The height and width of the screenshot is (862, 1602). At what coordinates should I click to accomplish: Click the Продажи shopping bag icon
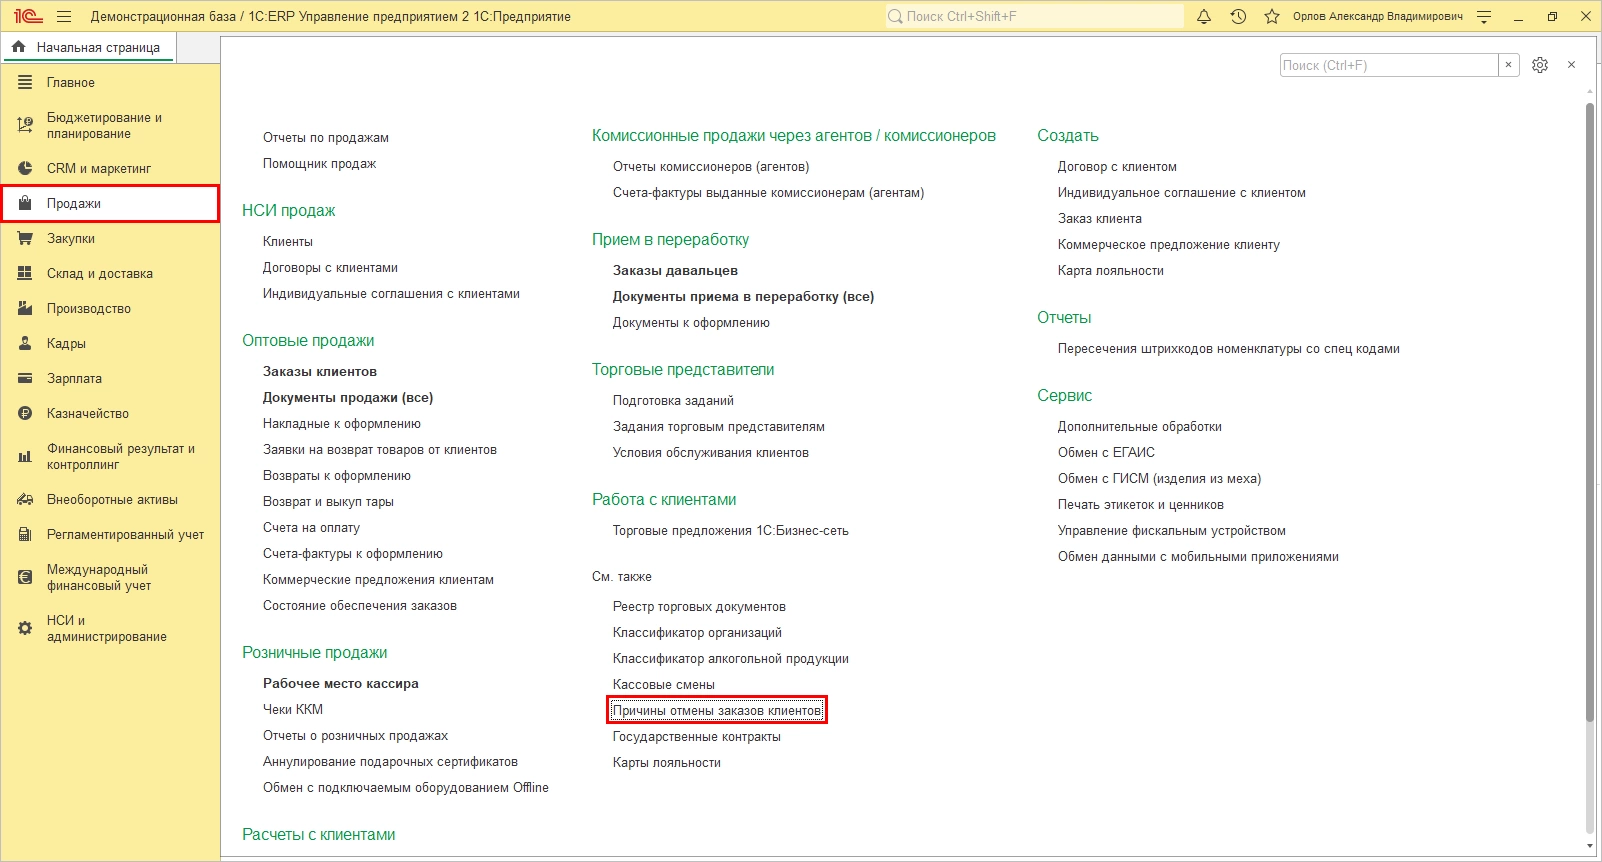pyautogui.click(x=25, y=203)
